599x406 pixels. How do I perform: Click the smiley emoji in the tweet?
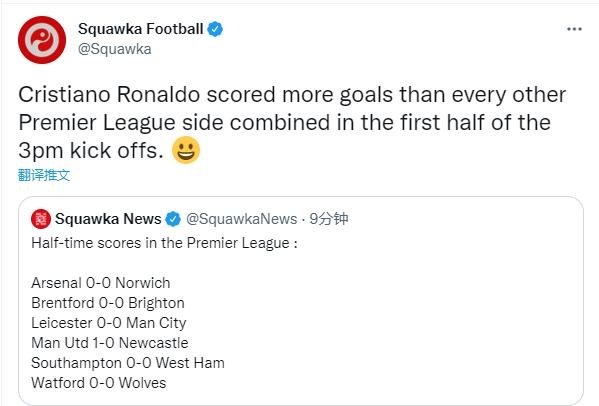click(186, 150)
